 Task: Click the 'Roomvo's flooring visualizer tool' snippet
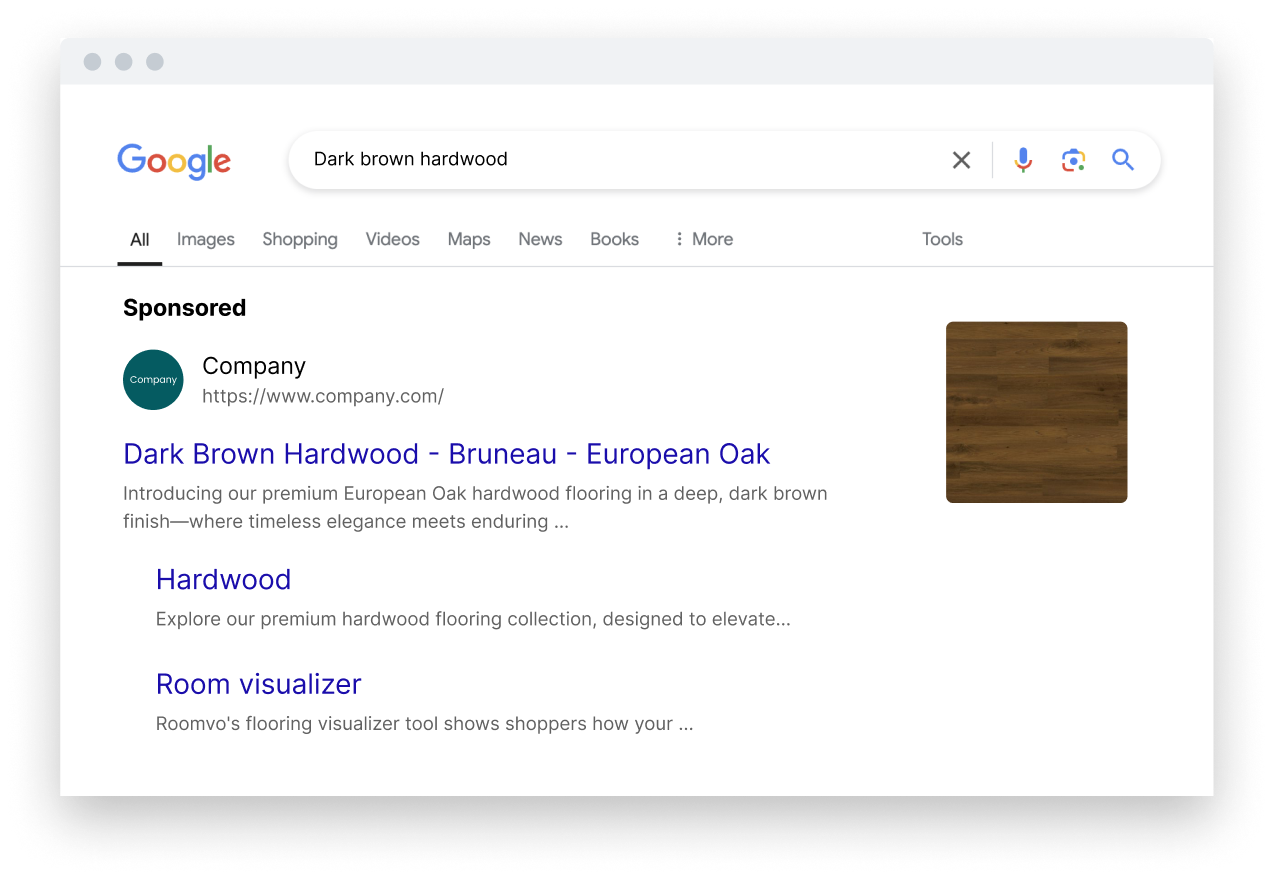pos(424,724)
